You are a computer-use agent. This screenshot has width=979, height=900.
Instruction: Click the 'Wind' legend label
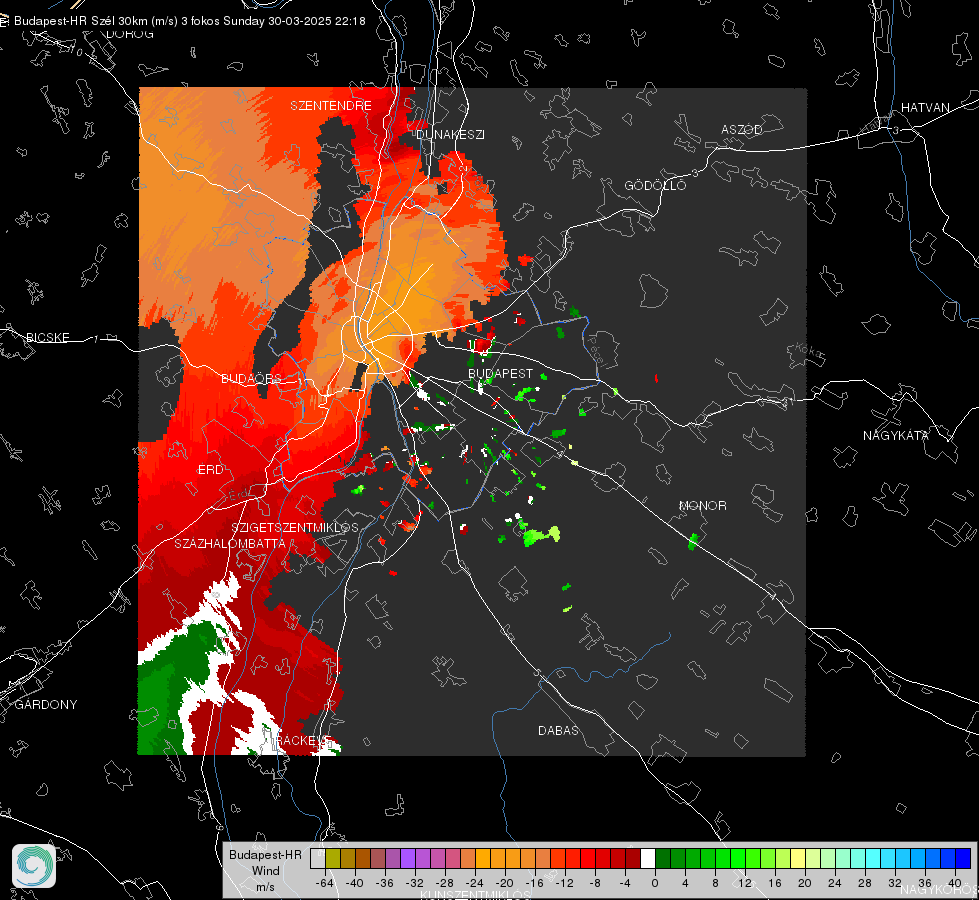(265, 871)
